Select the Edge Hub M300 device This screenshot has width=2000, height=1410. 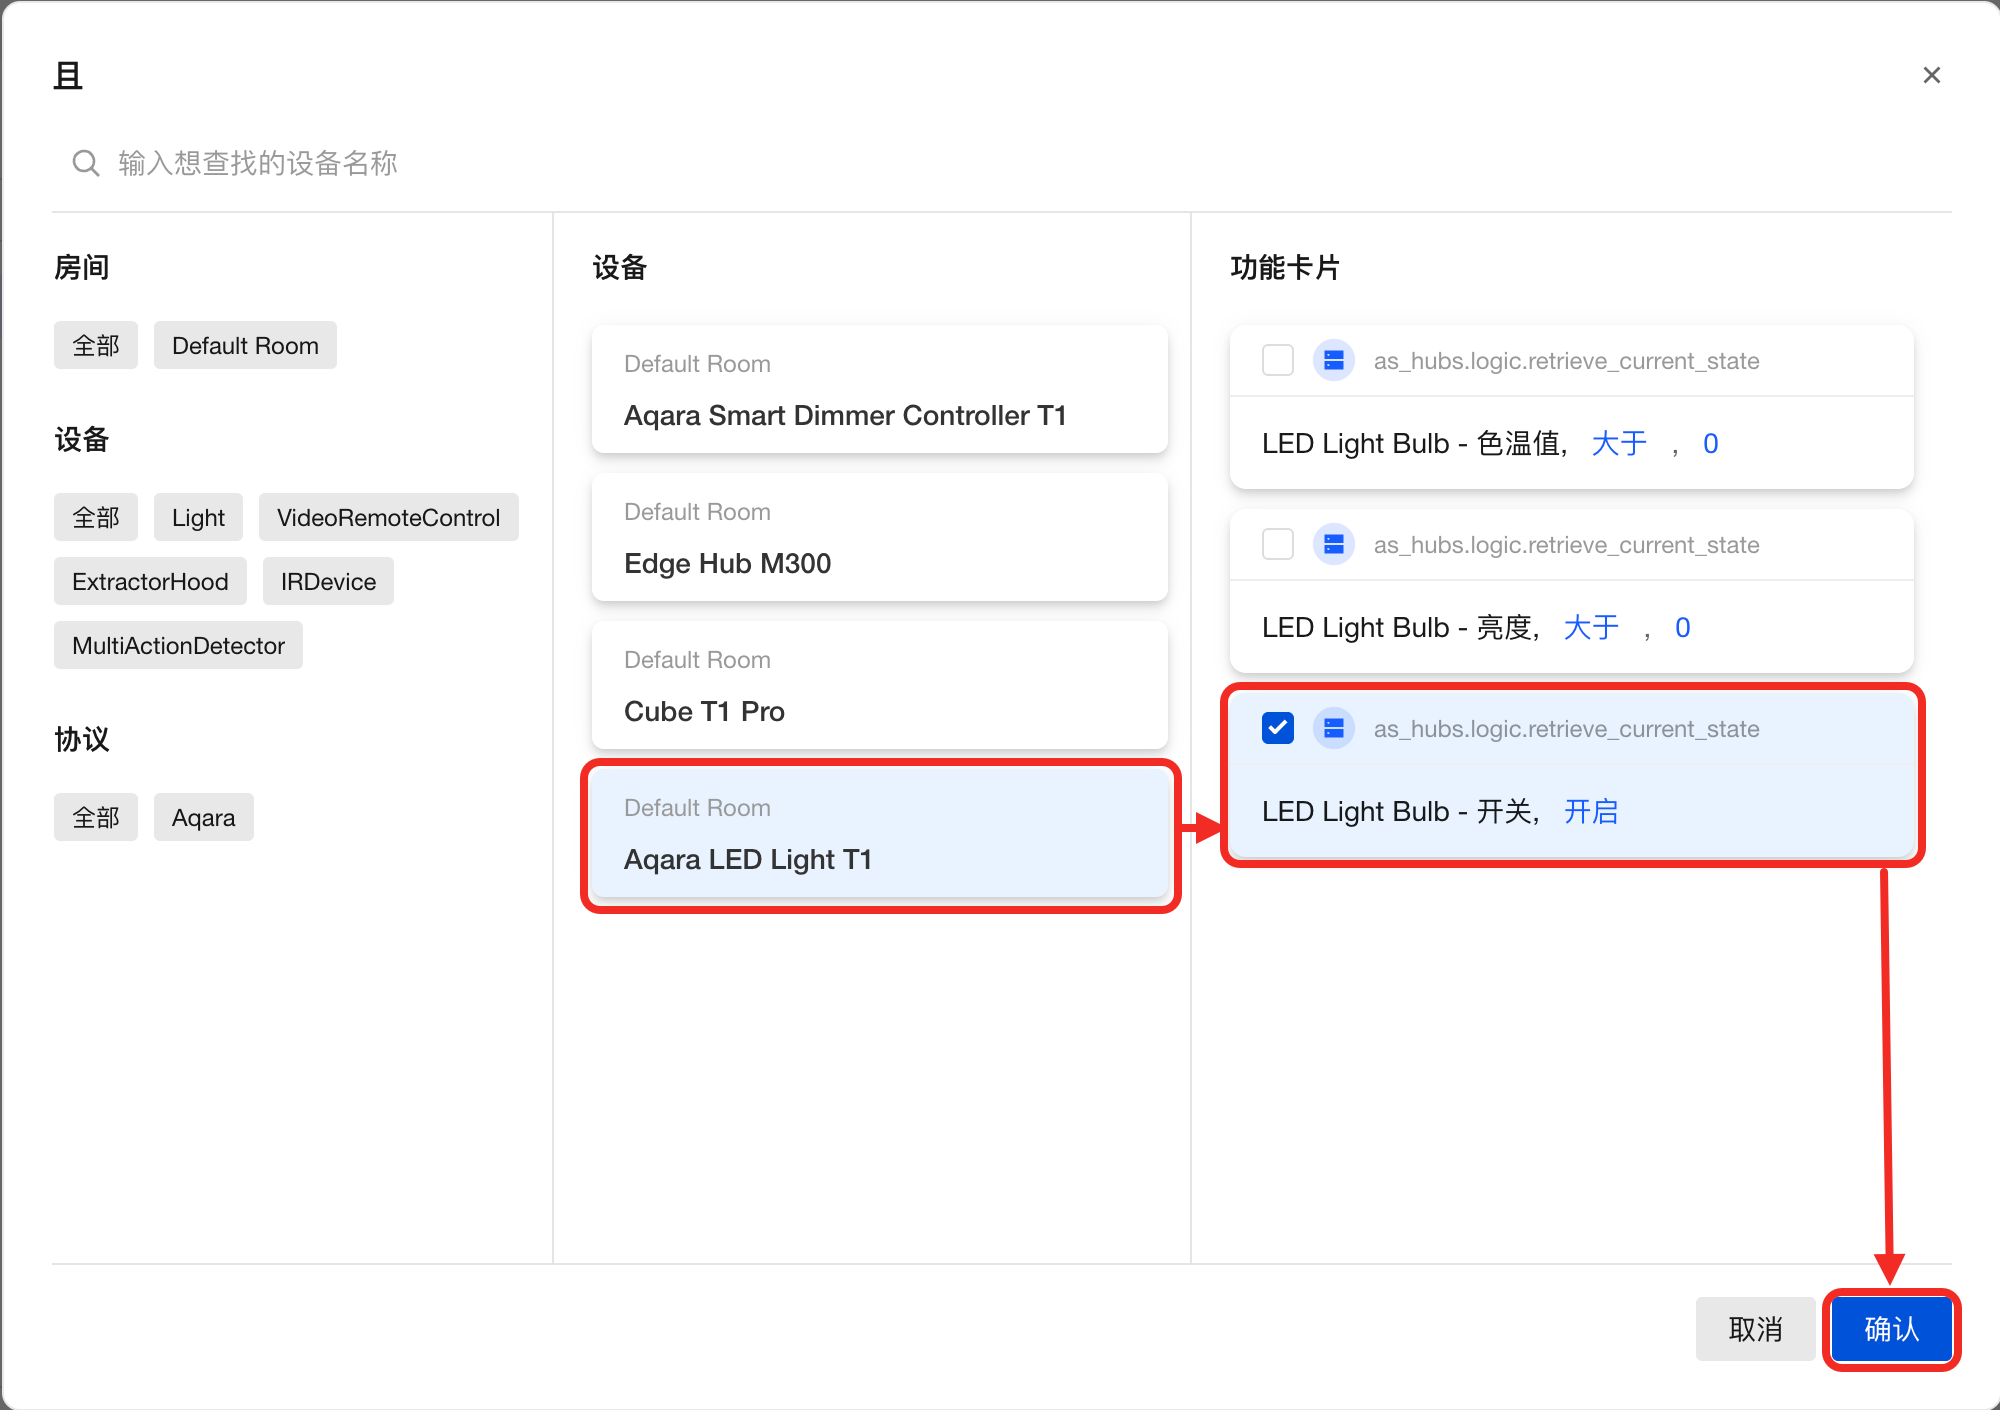click(x=879, y=538)
